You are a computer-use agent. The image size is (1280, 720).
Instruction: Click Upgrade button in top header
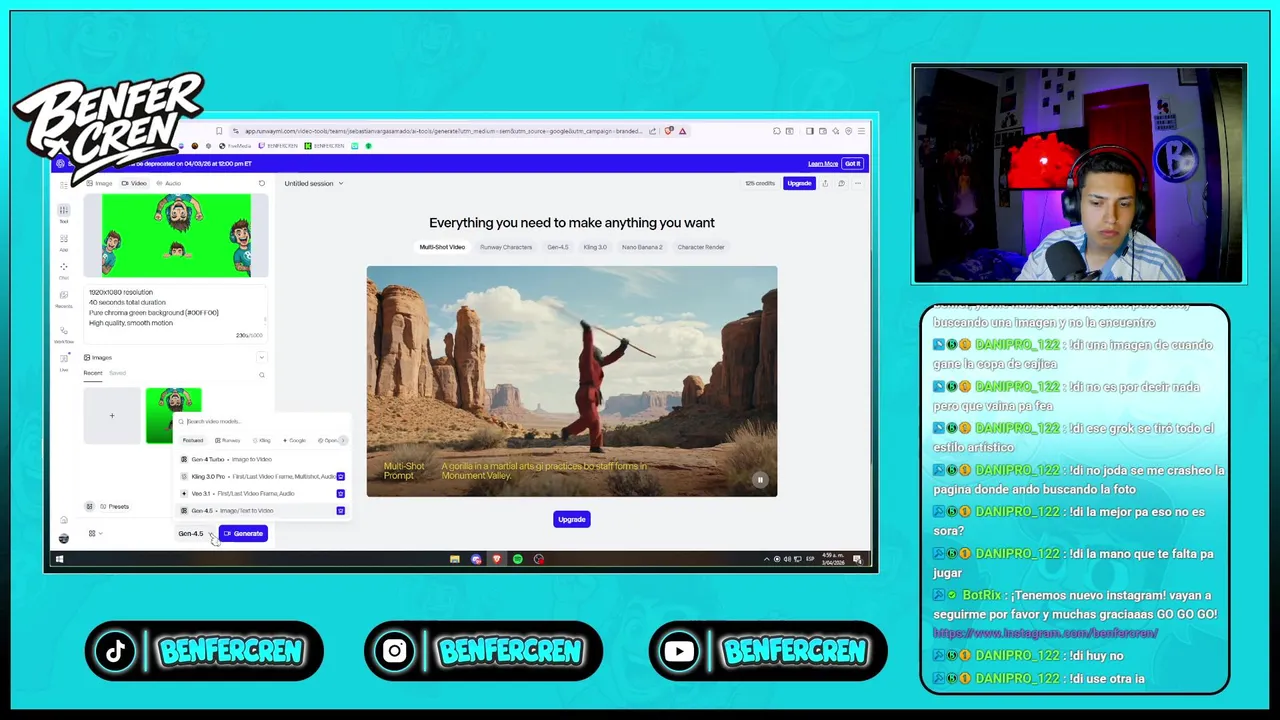pos(799,183)
